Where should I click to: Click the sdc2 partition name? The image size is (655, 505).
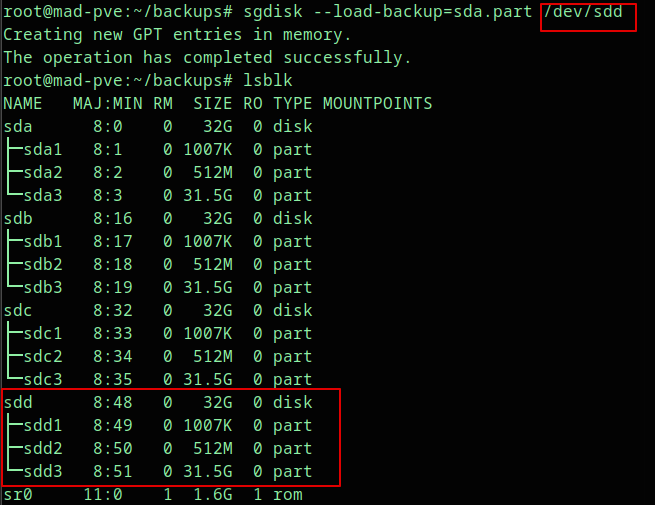(43, 356)
